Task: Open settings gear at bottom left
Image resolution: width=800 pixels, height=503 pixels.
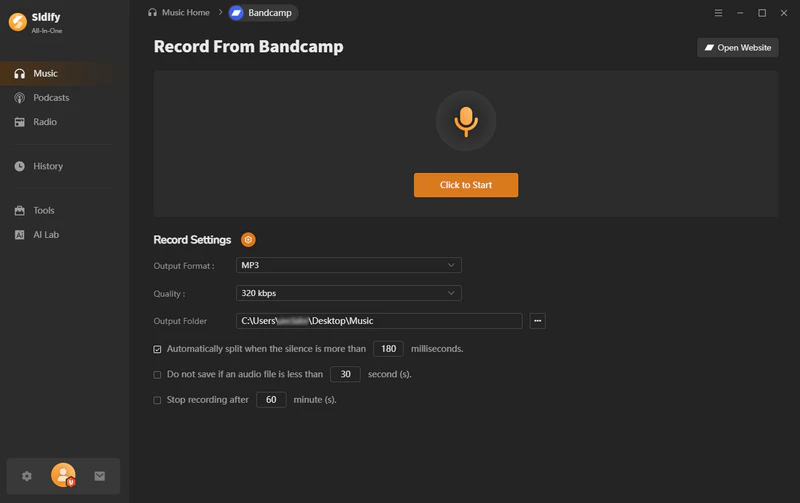Action: [27, 476]
